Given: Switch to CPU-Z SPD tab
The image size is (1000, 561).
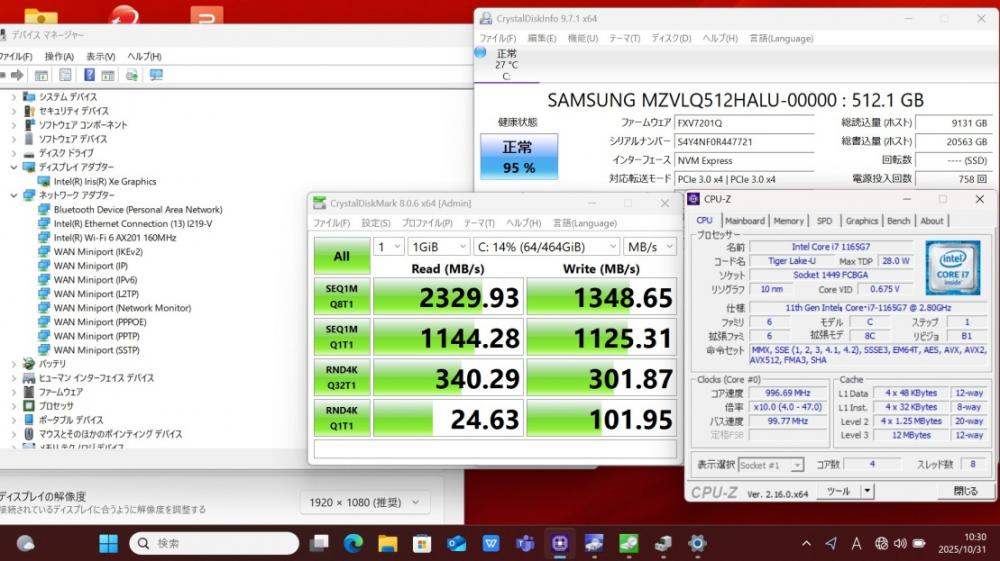Looking at the screenshot, I should coord(825,221).
